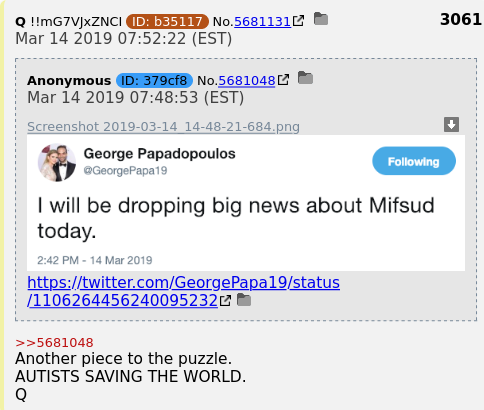
Task: Open external link icon beside No.5681131
Action: click(x=298, y=21)
